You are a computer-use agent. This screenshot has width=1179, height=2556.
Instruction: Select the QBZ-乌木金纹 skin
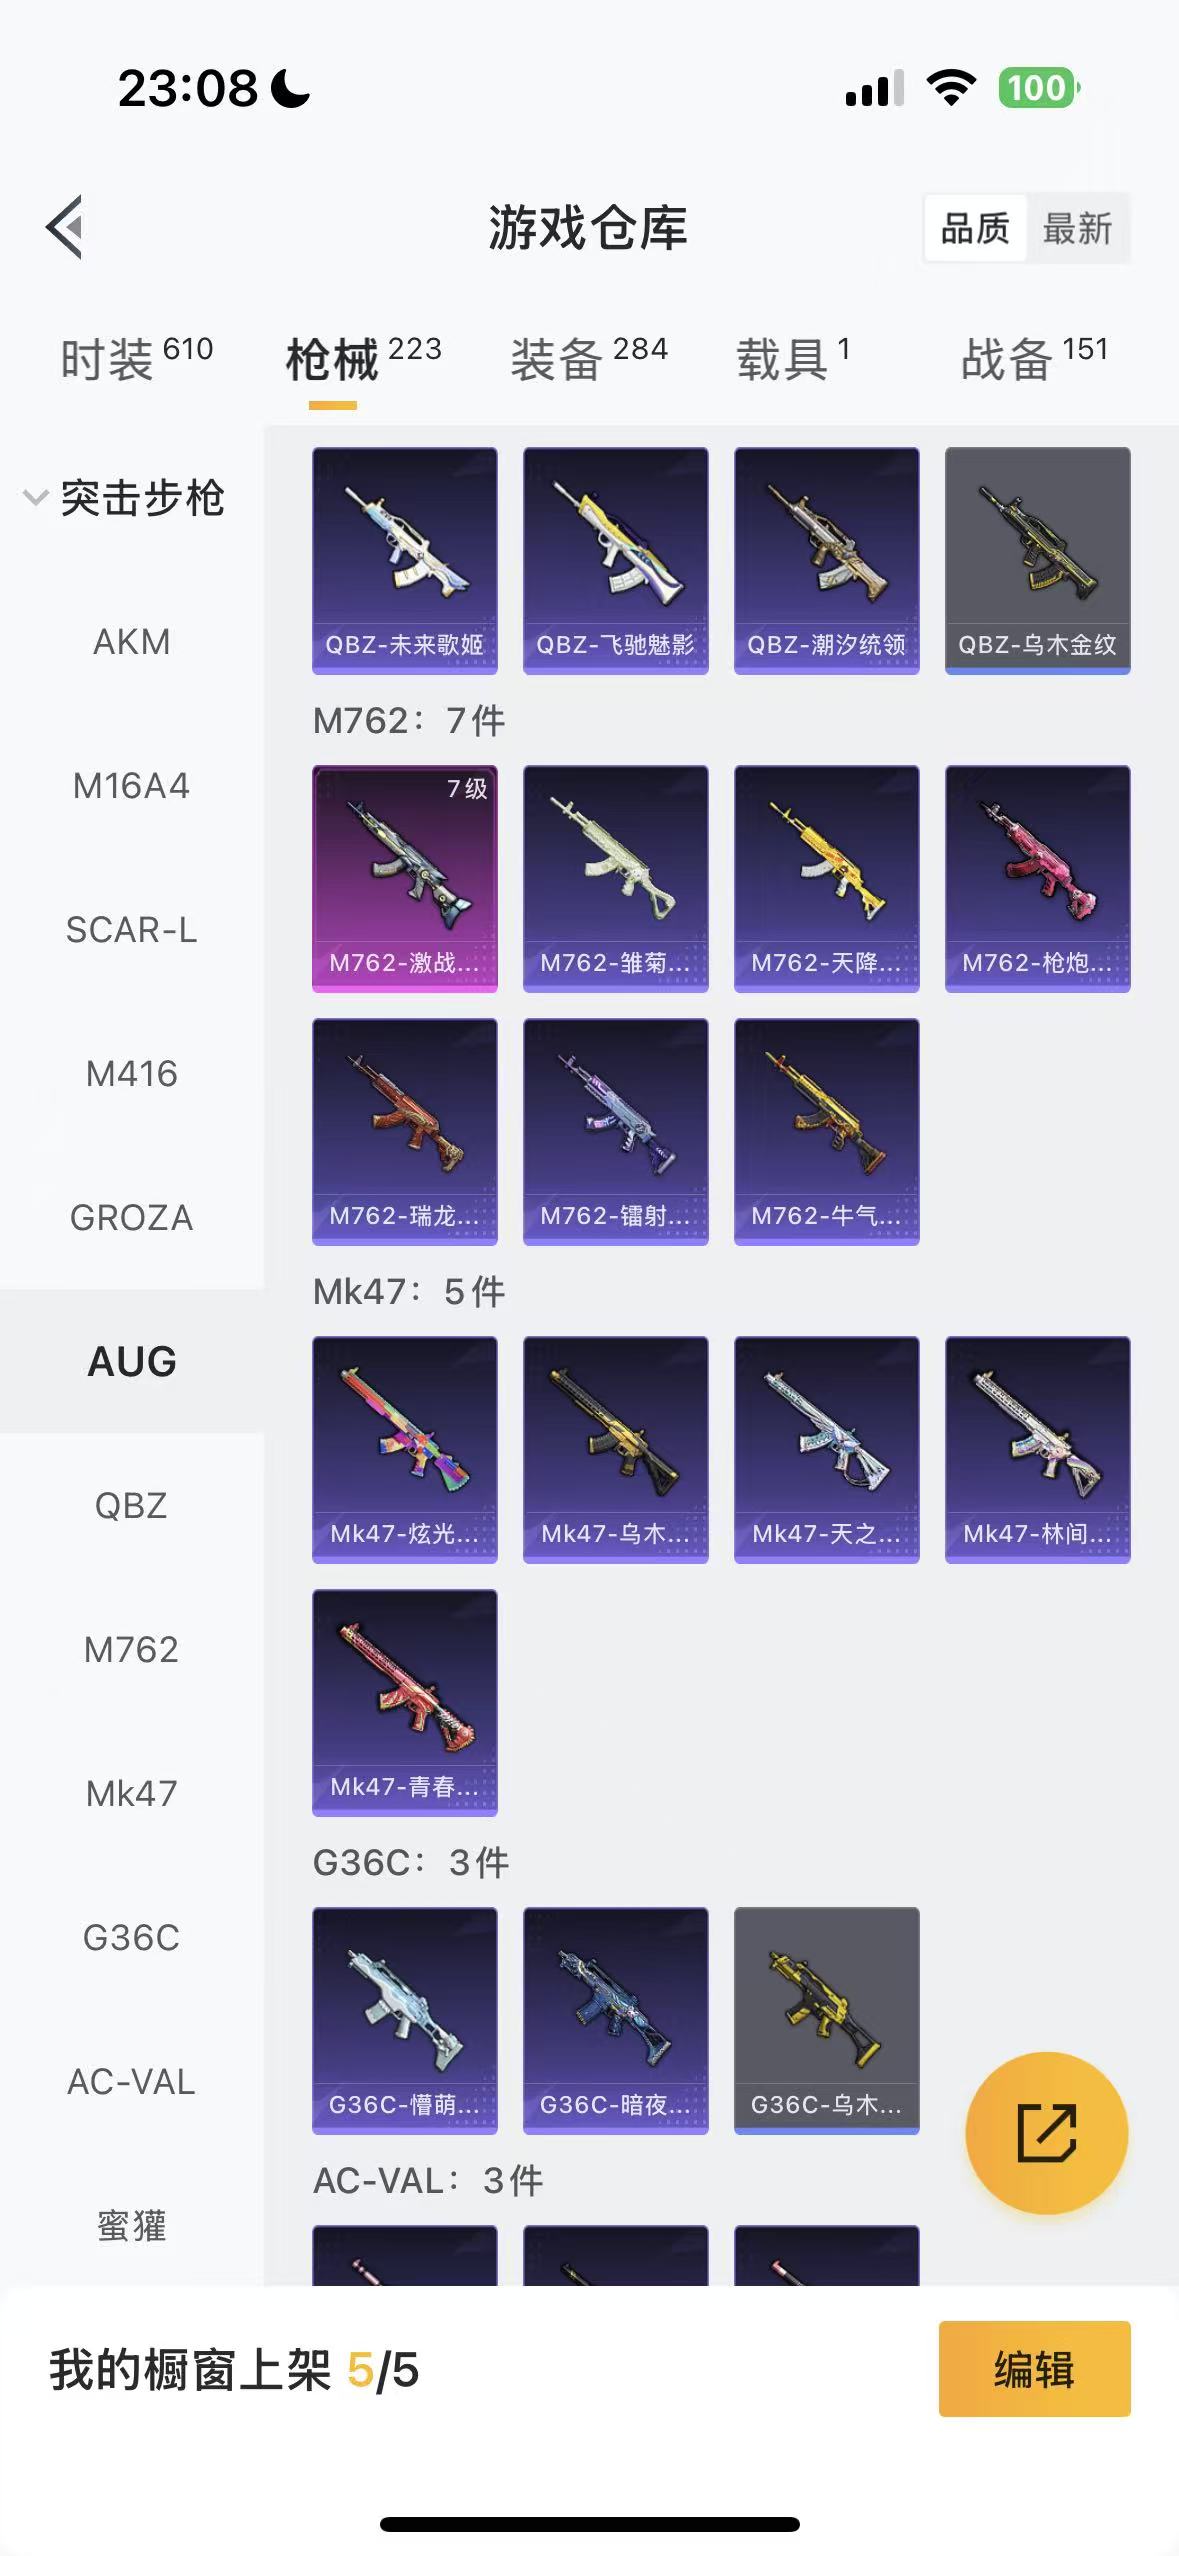coord(1038,561)
